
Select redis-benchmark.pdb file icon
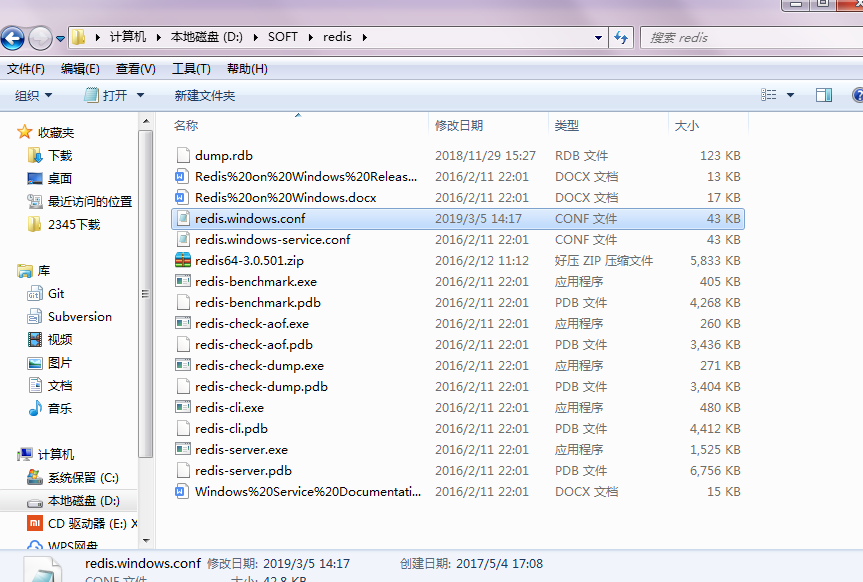(x=183, y=302)
